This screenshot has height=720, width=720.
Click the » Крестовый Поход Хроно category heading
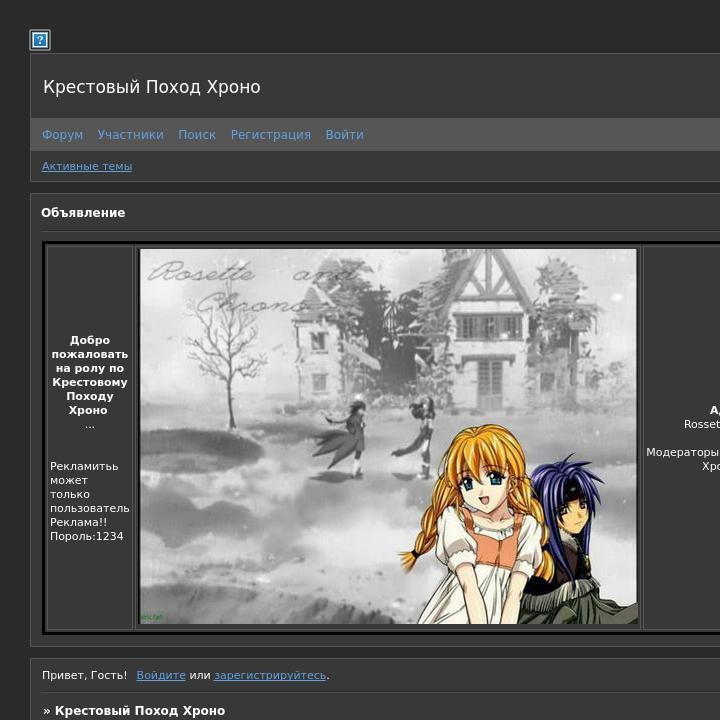134,710
